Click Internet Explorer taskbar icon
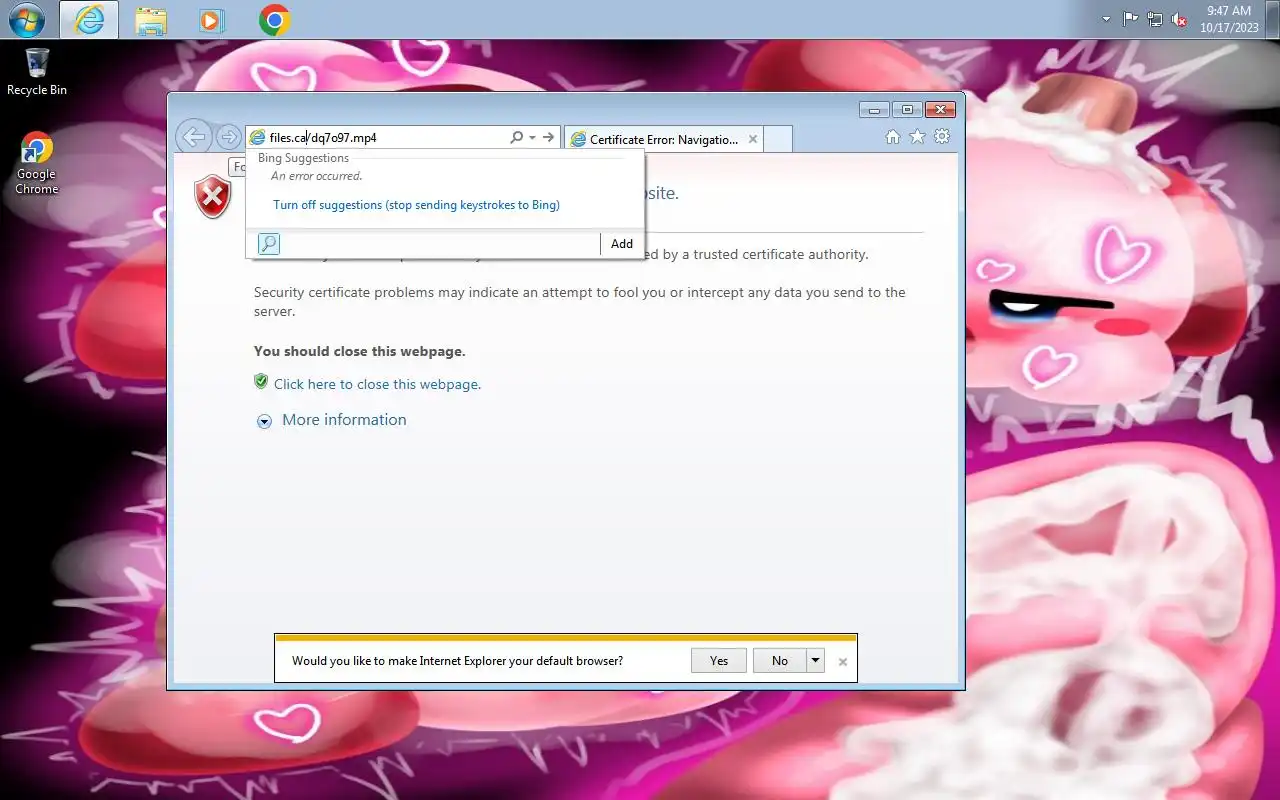1280x800 pixels. (x=89, y=19)
